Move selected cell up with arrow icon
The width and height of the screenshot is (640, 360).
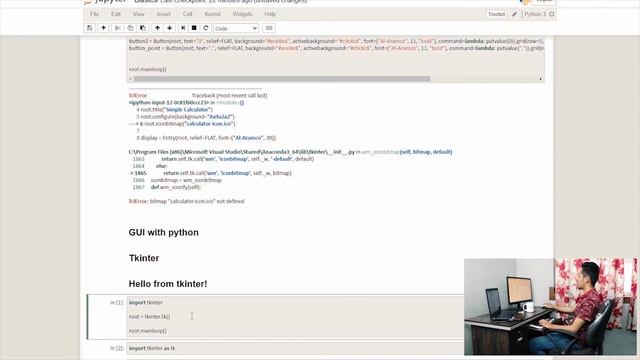click(157, 28)
